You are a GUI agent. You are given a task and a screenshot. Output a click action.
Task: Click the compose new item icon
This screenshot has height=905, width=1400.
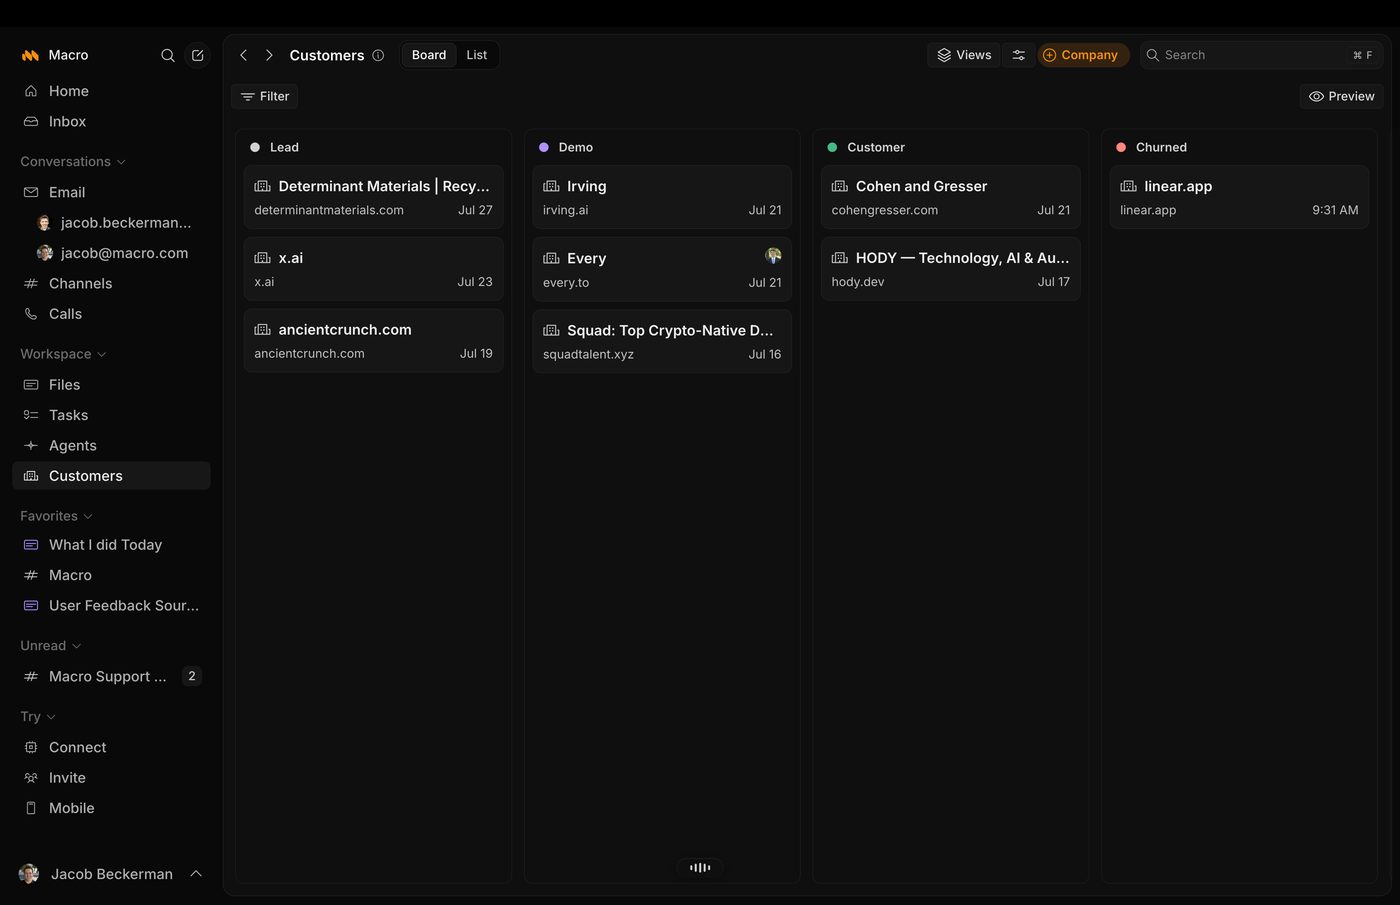coord(198,55)
